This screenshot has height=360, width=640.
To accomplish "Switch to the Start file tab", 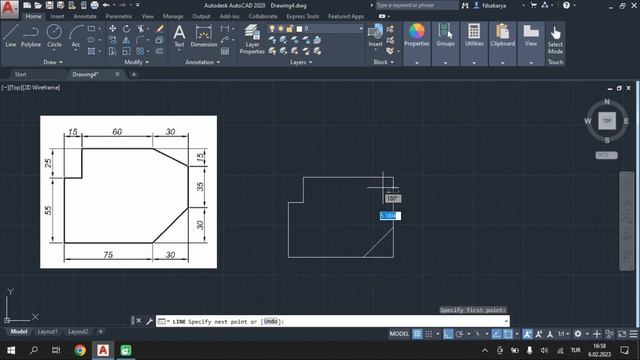I will [20, 74].
